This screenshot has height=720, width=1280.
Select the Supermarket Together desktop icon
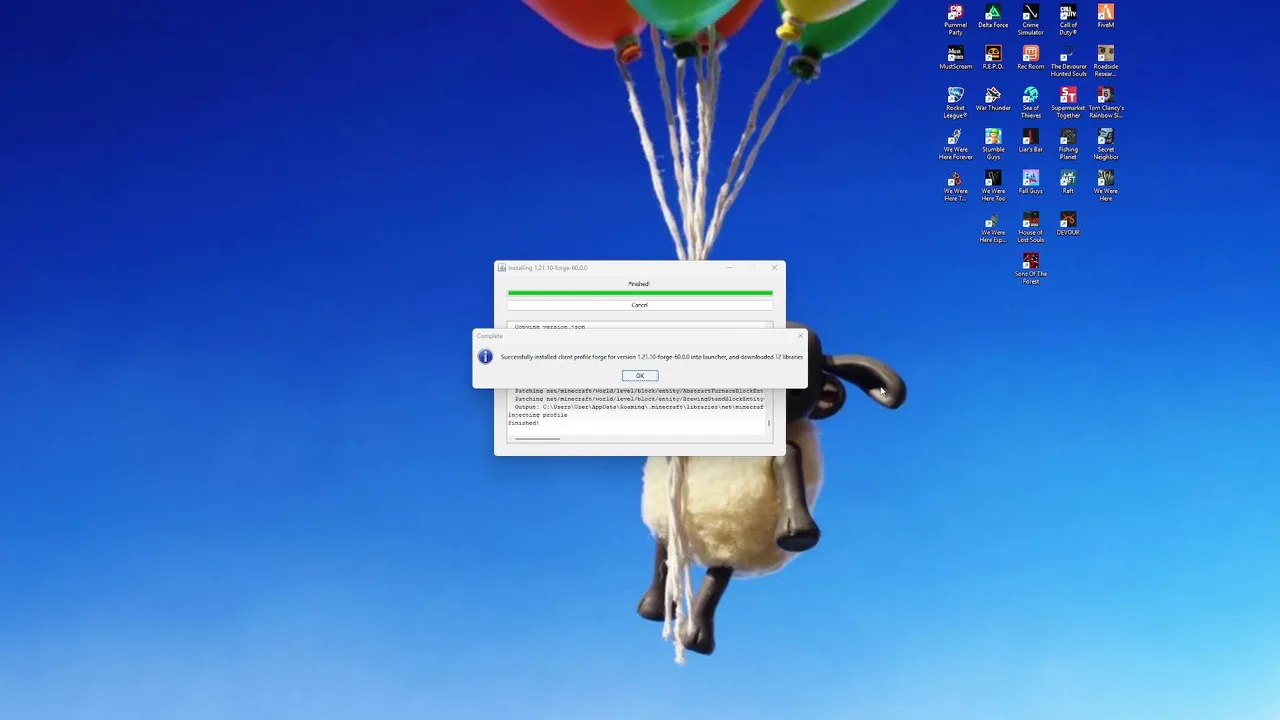1068,103
